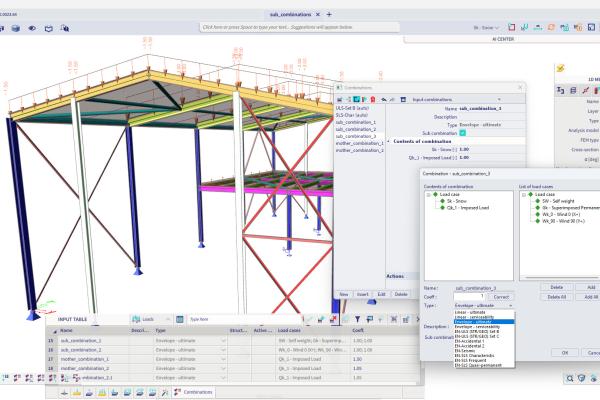Click the magnifier search icon at bottom right
This screenshot has height=400, width=600.
click(x=570, y=378)
